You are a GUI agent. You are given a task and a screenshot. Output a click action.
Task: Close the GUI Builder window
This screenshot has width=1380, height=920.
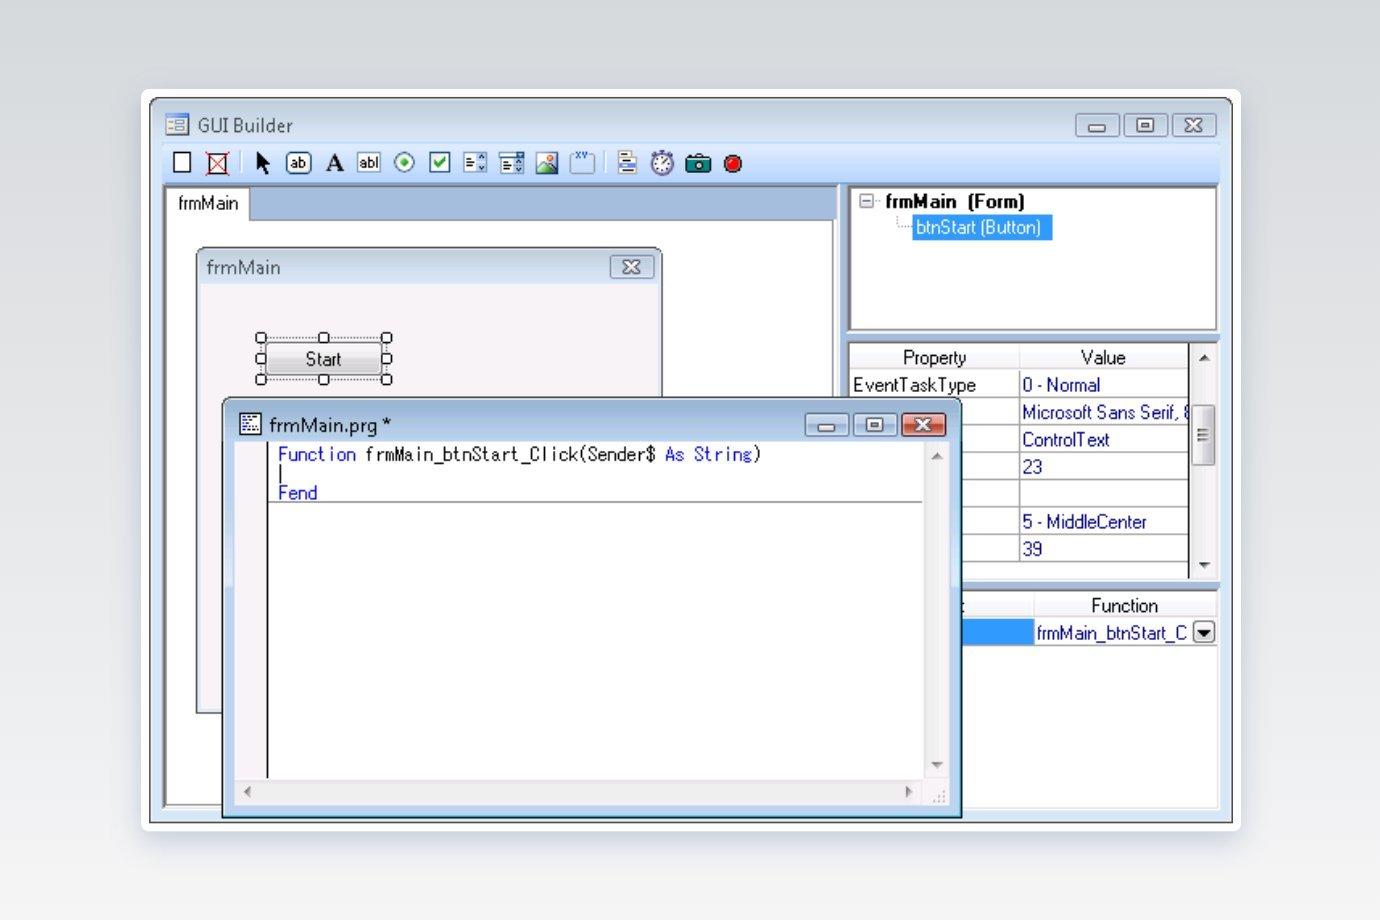[x=1193, y=125]
